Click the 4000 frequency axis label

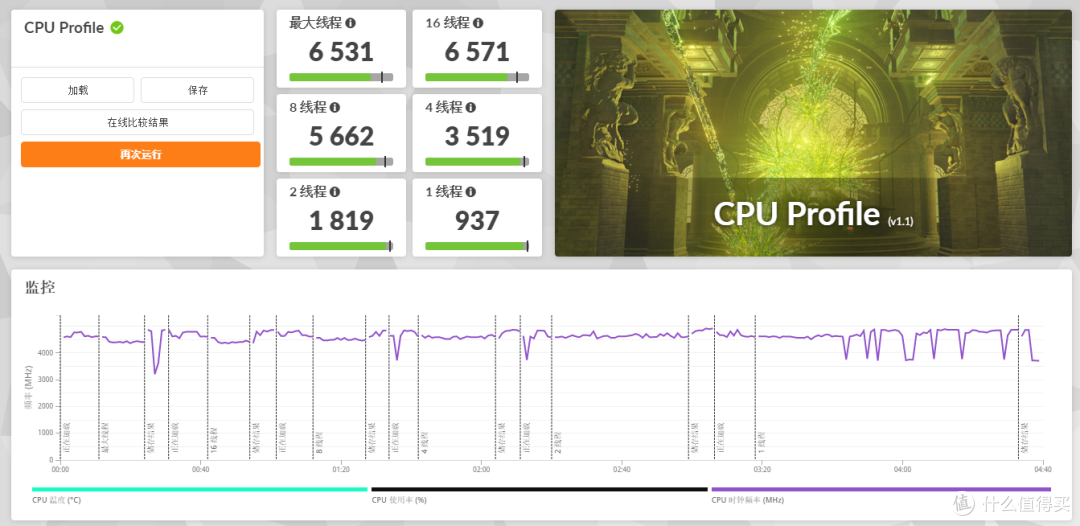pyautogui.click(x=47, y=353)
